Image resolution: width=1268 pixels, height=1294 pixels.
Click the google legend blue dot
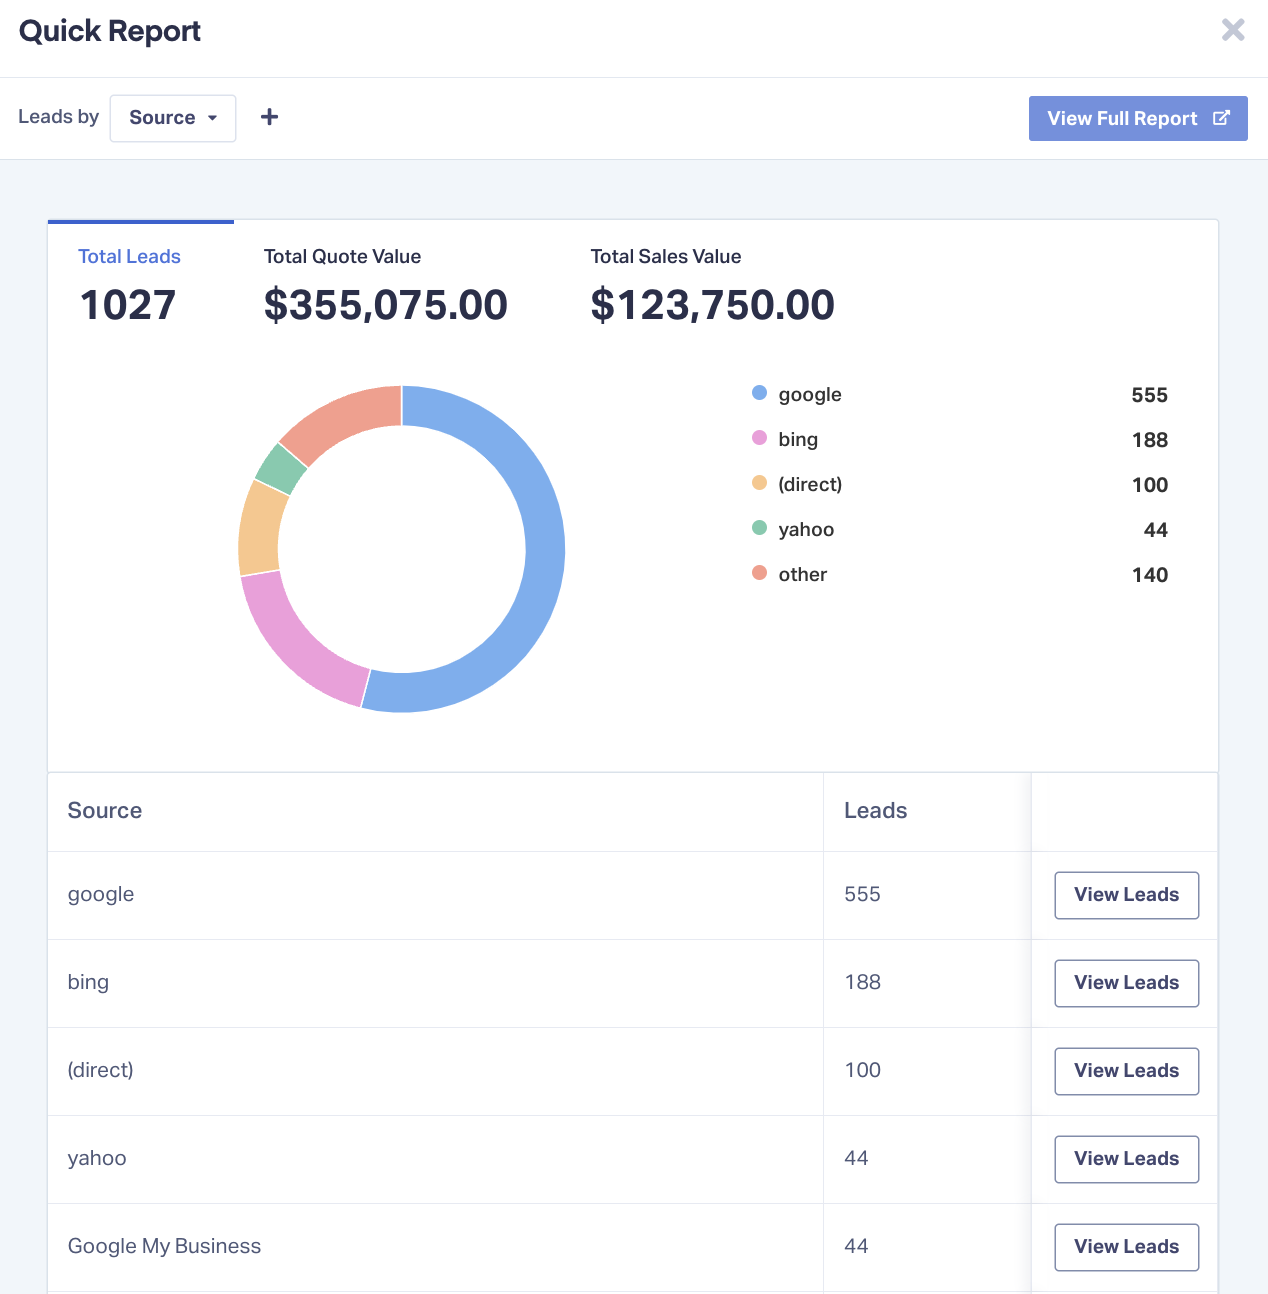coord(759,393)
